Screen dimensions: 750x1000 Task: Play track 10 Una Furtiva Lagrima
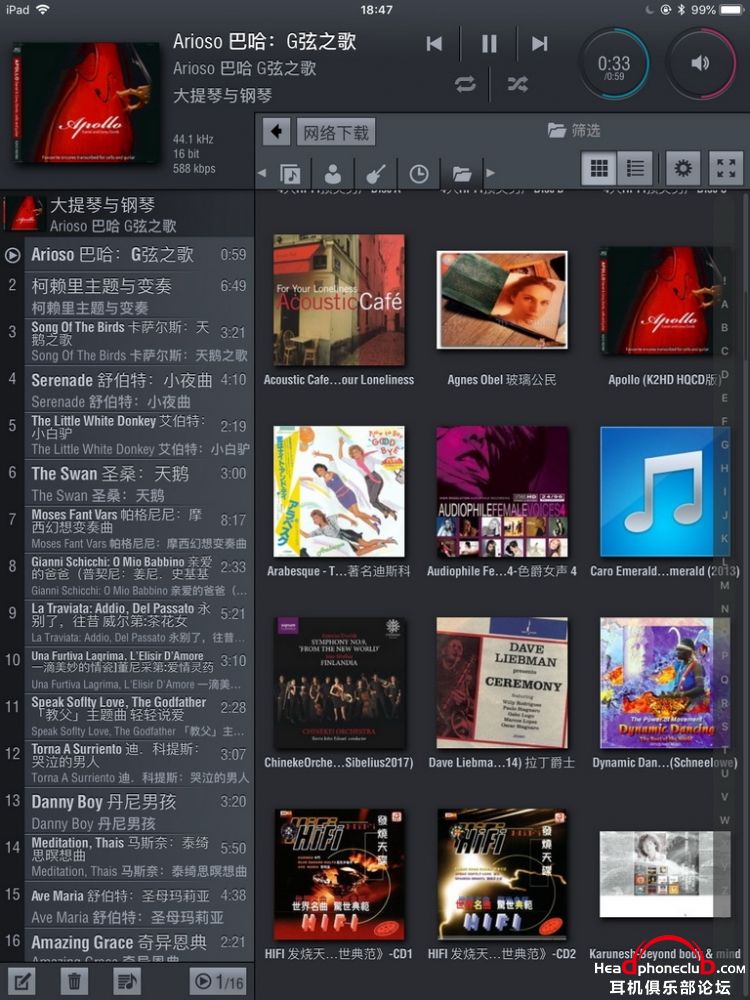click(x=126, y=671)
